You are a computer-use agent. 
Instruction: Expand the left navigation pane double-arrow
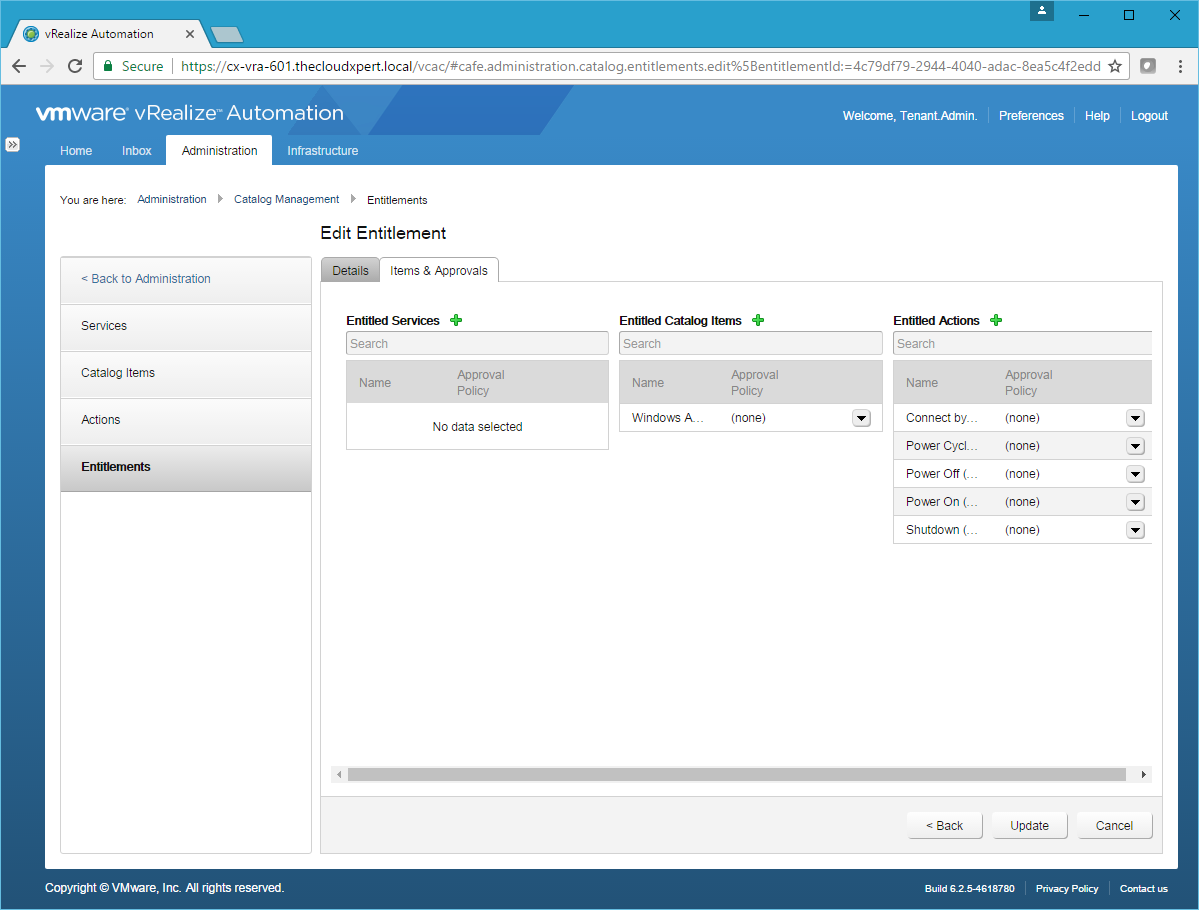coord(13,144)
